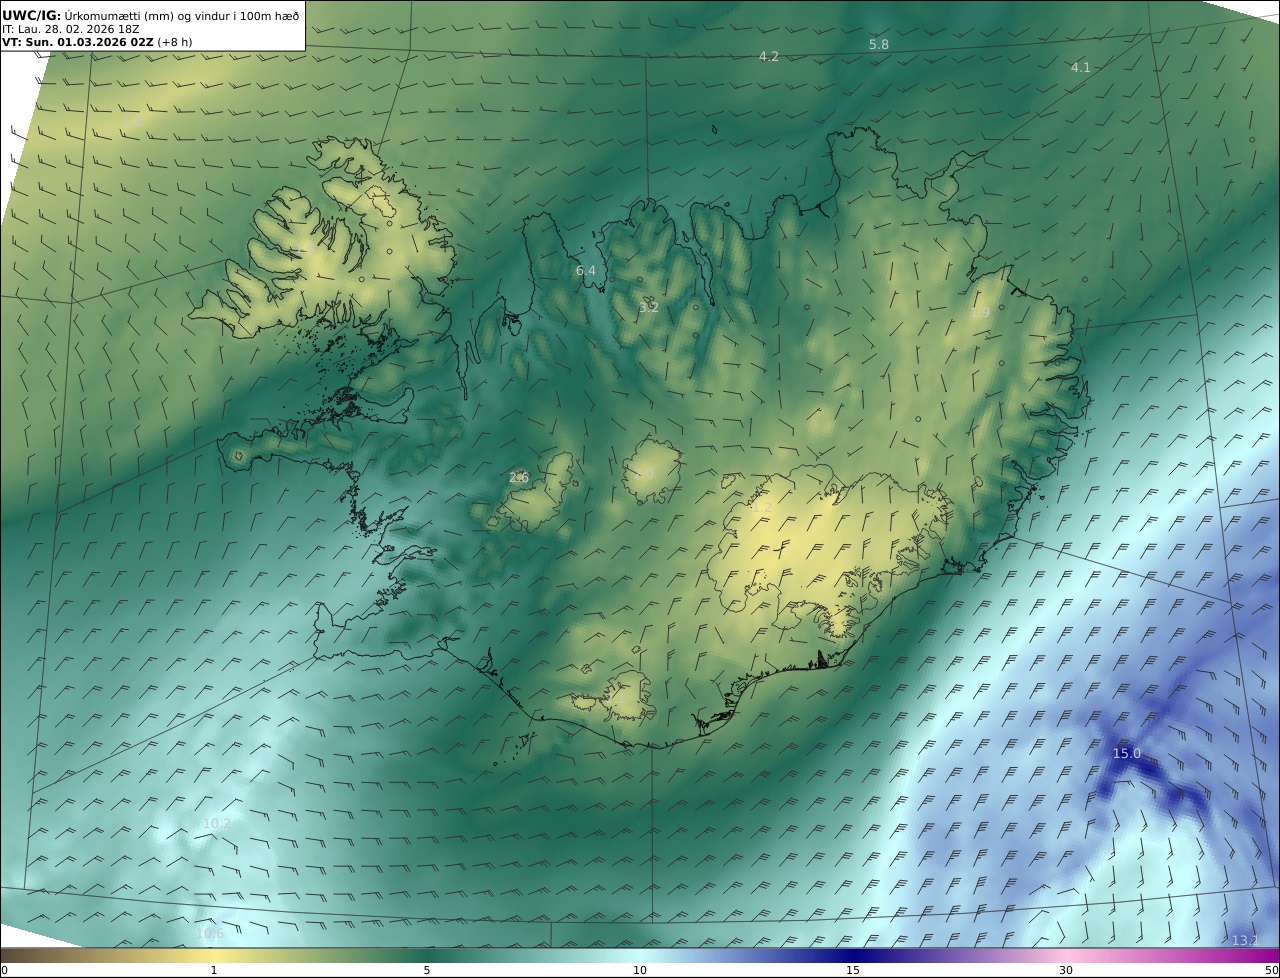
Task: Click the VT valid time line
Action: pyautogui.click(x=97, y=42)
